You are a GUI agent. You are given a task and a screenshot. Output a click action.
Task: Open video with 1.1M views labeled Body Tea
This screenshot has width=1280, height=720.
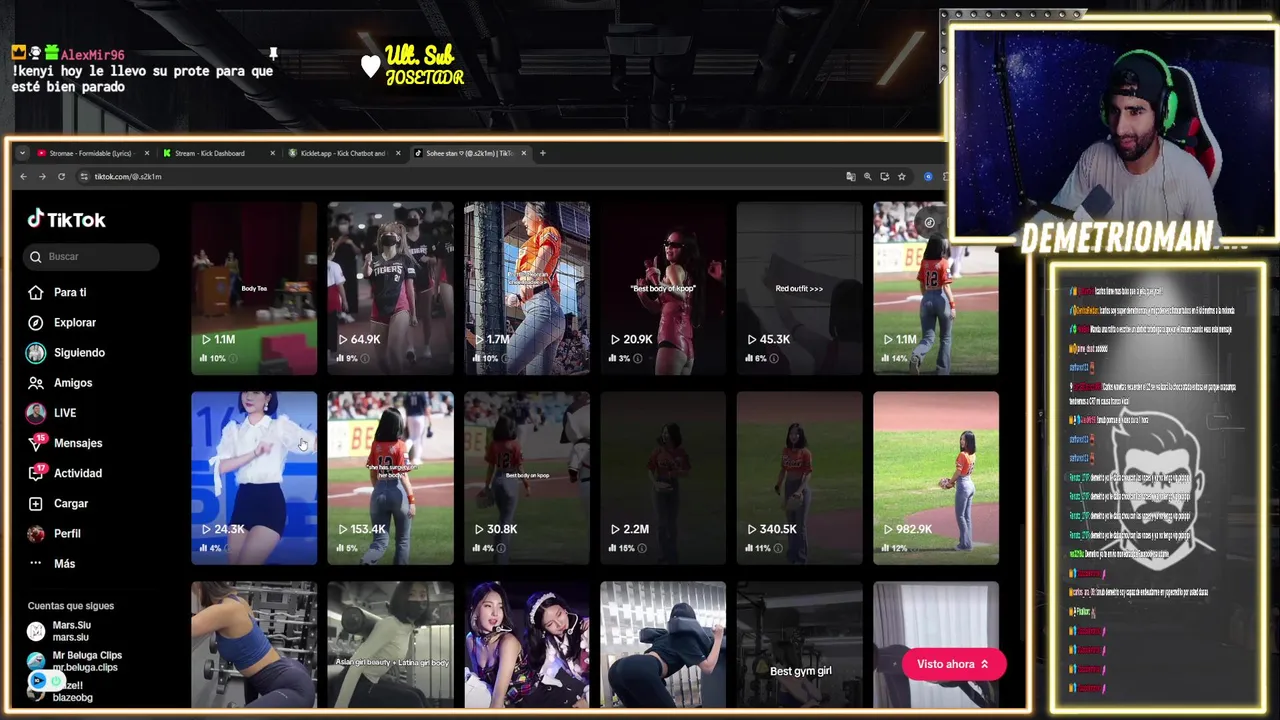tap(254, 288)
